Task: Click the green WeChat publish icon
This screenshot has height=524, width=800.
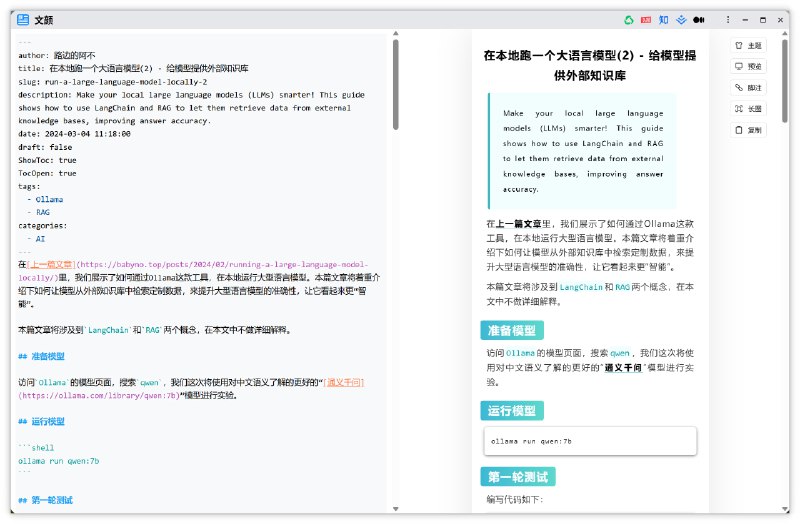Action: [x=628, y=19]
